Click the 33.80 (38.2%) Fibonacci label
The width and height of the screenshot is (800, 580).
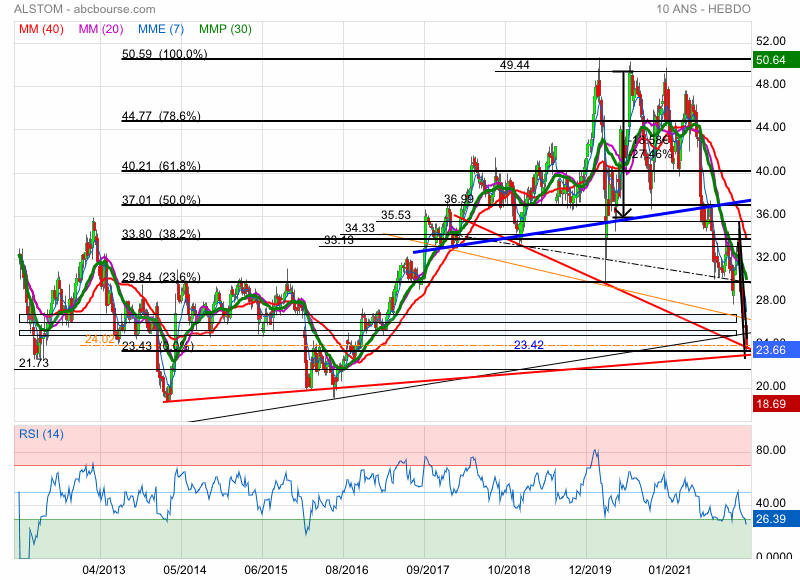(x=161, y=234)
